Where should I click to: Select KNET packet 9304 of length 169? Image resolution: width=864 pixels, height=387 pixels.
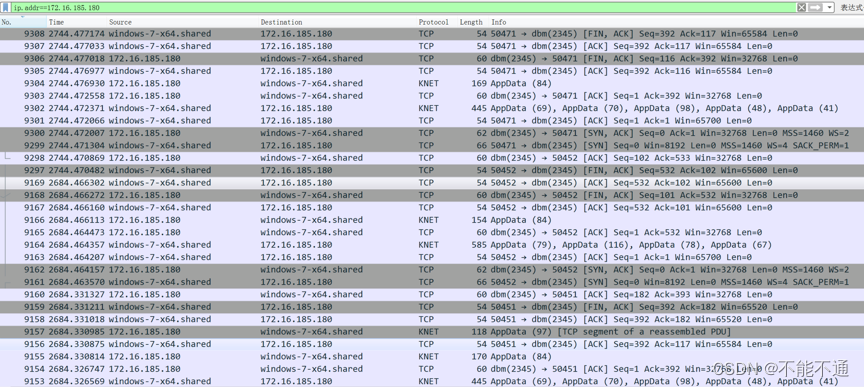pos(432,83)
